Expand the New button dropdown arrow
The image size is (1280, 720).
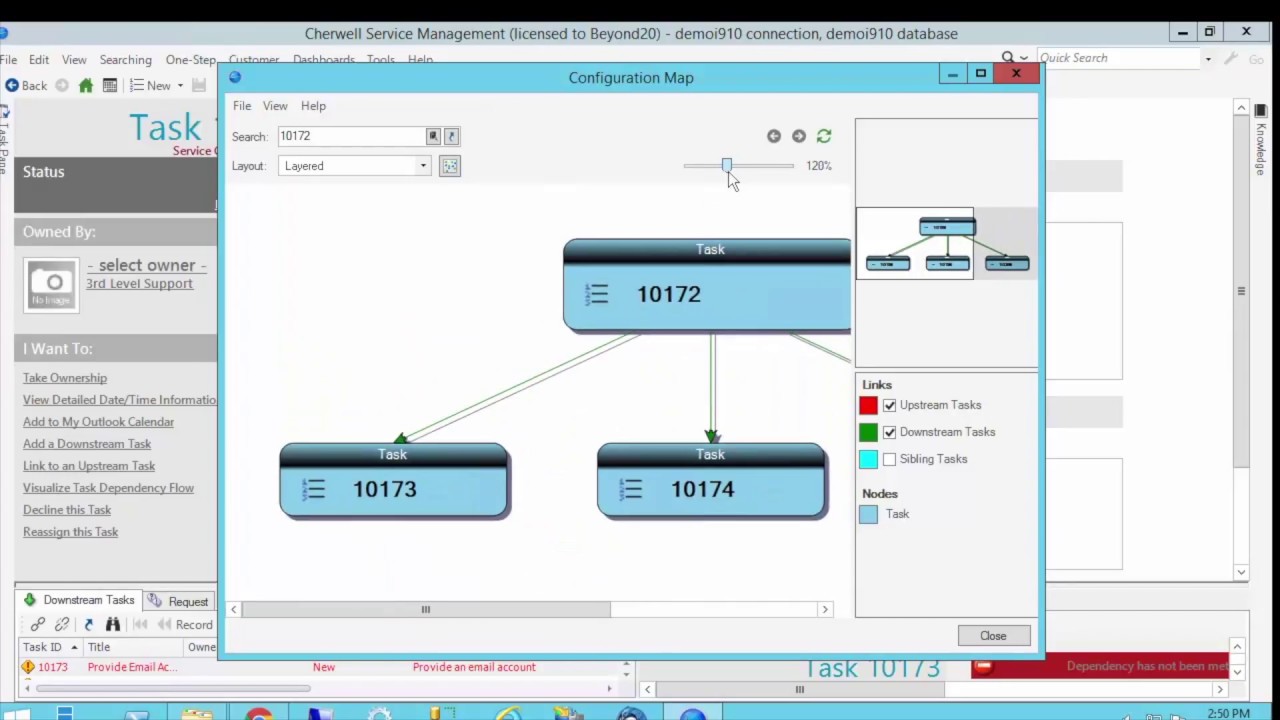point(180,86)
